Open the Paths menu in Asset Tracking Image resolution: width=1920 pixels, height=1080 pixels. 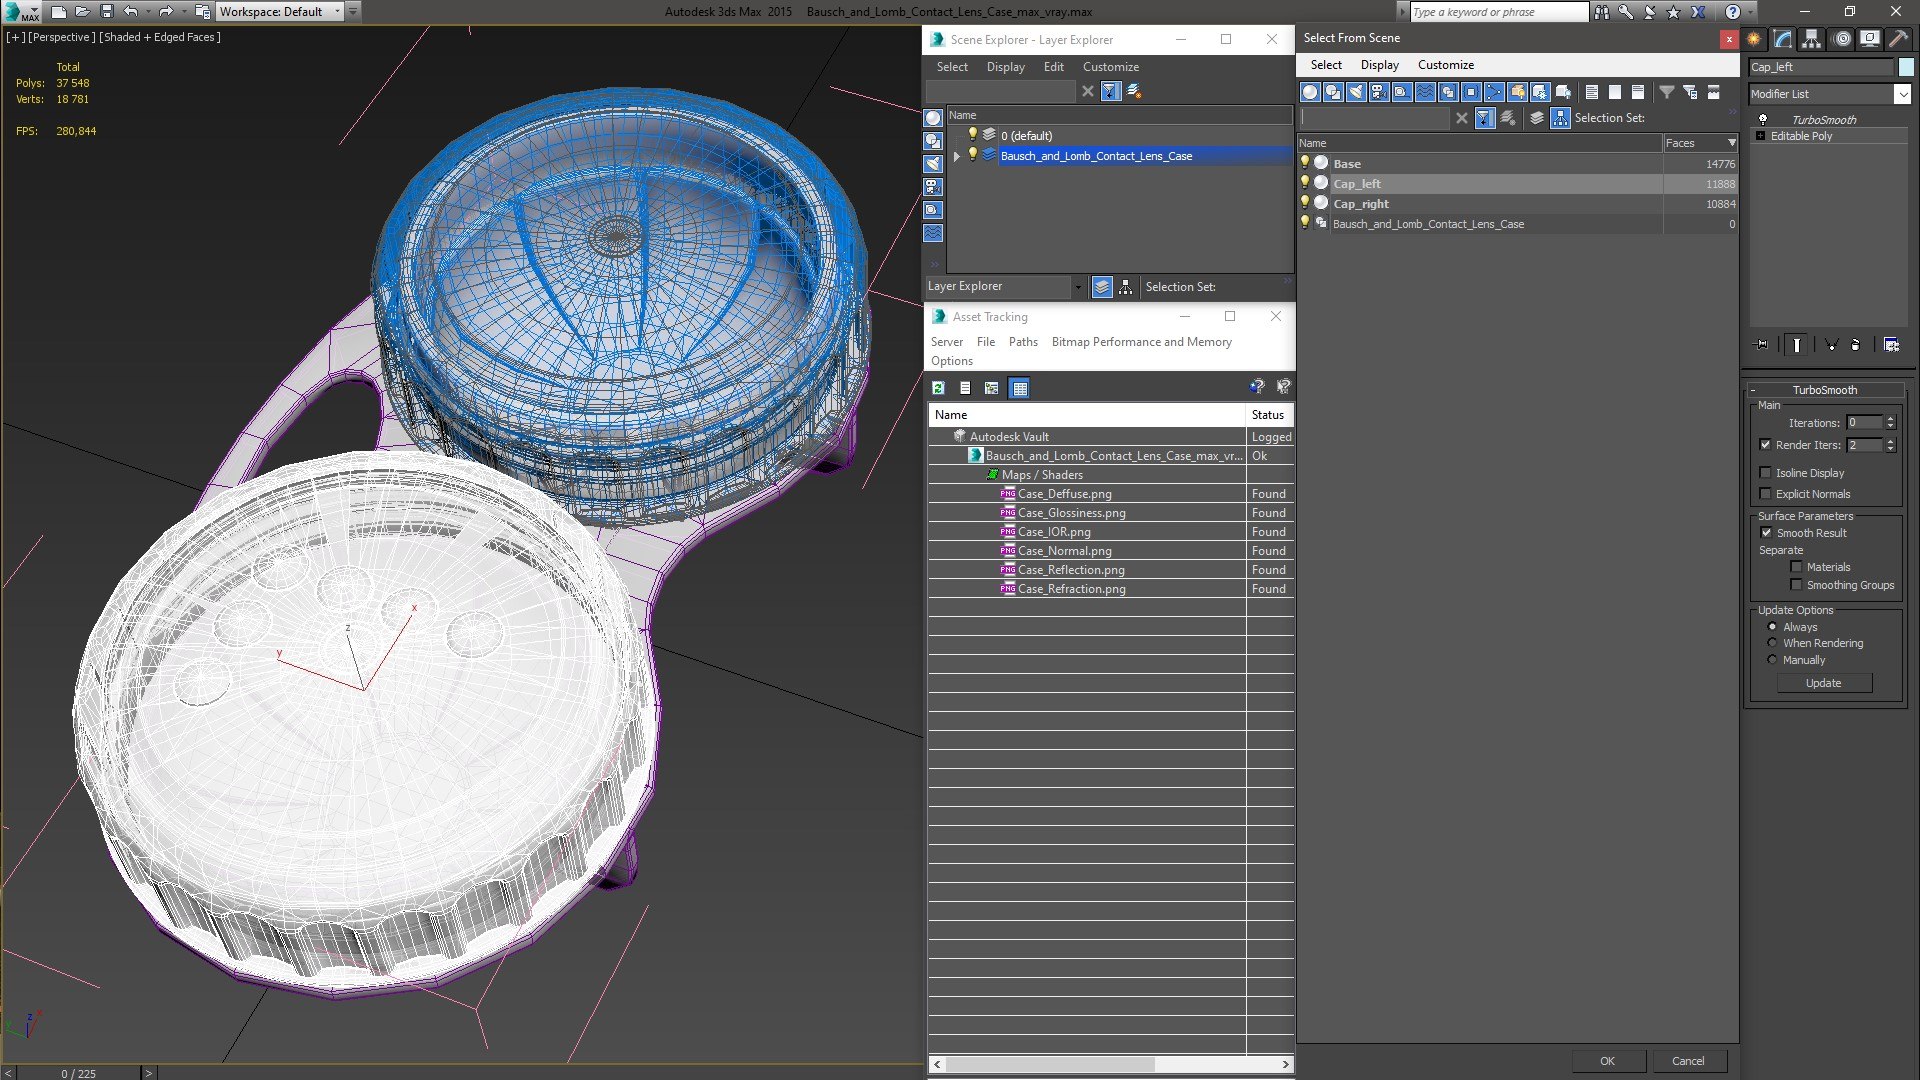(1022, 342)
